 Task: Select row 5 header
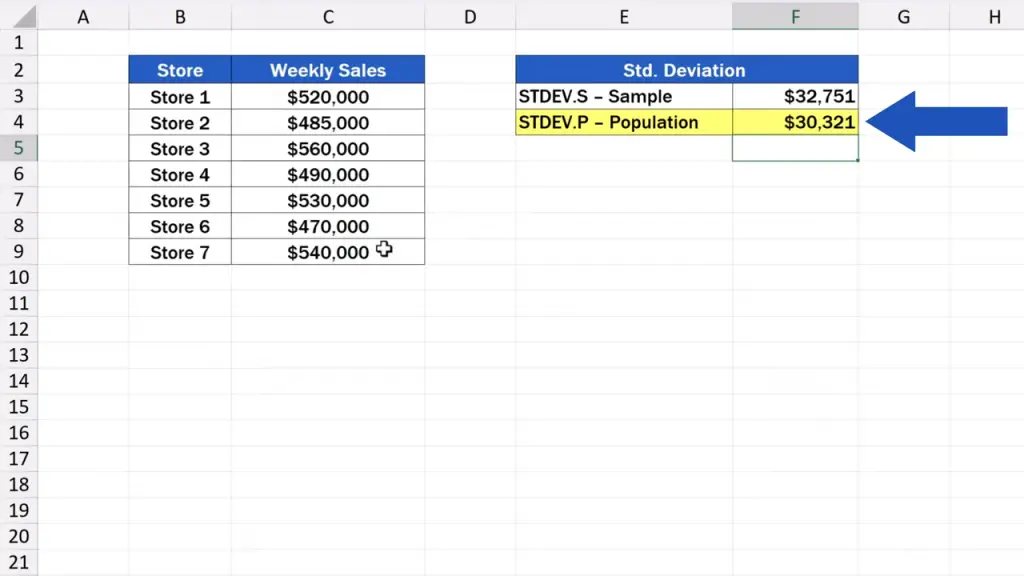click(x=18, y=148)
